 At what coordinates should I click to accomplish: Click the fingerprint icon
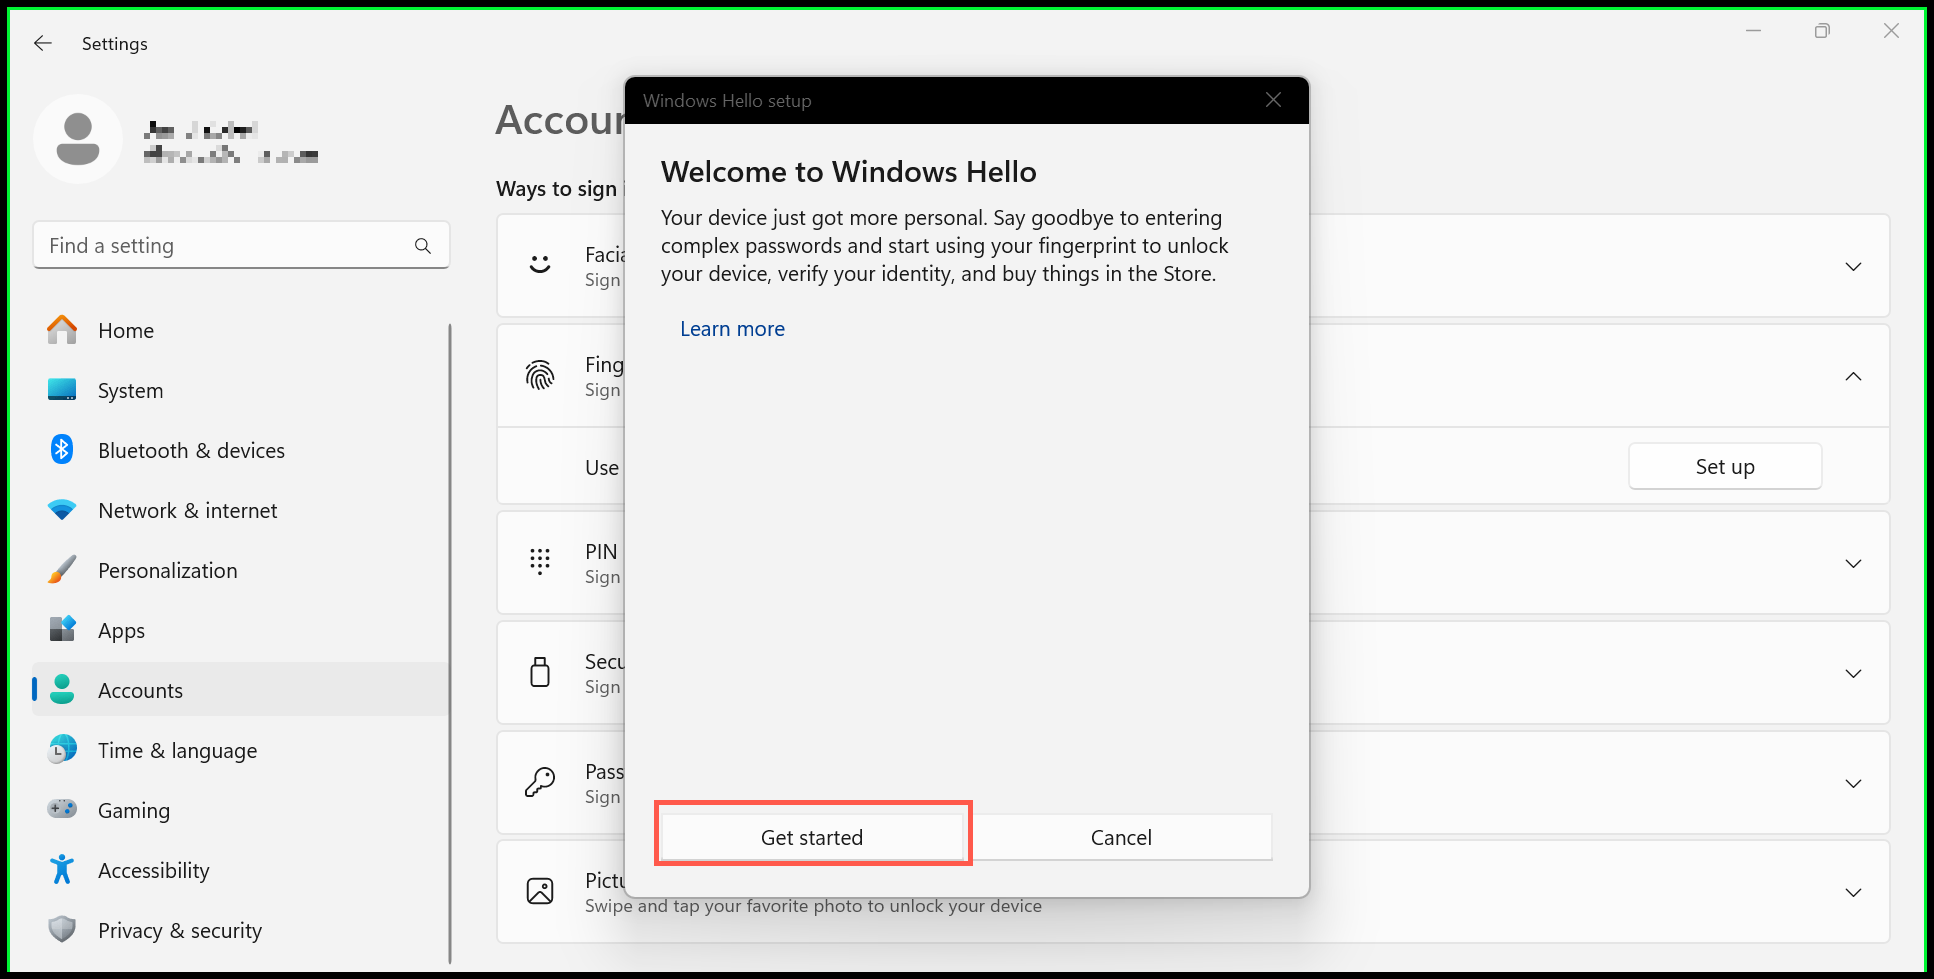pyautogui.click(x=540, y=376)
